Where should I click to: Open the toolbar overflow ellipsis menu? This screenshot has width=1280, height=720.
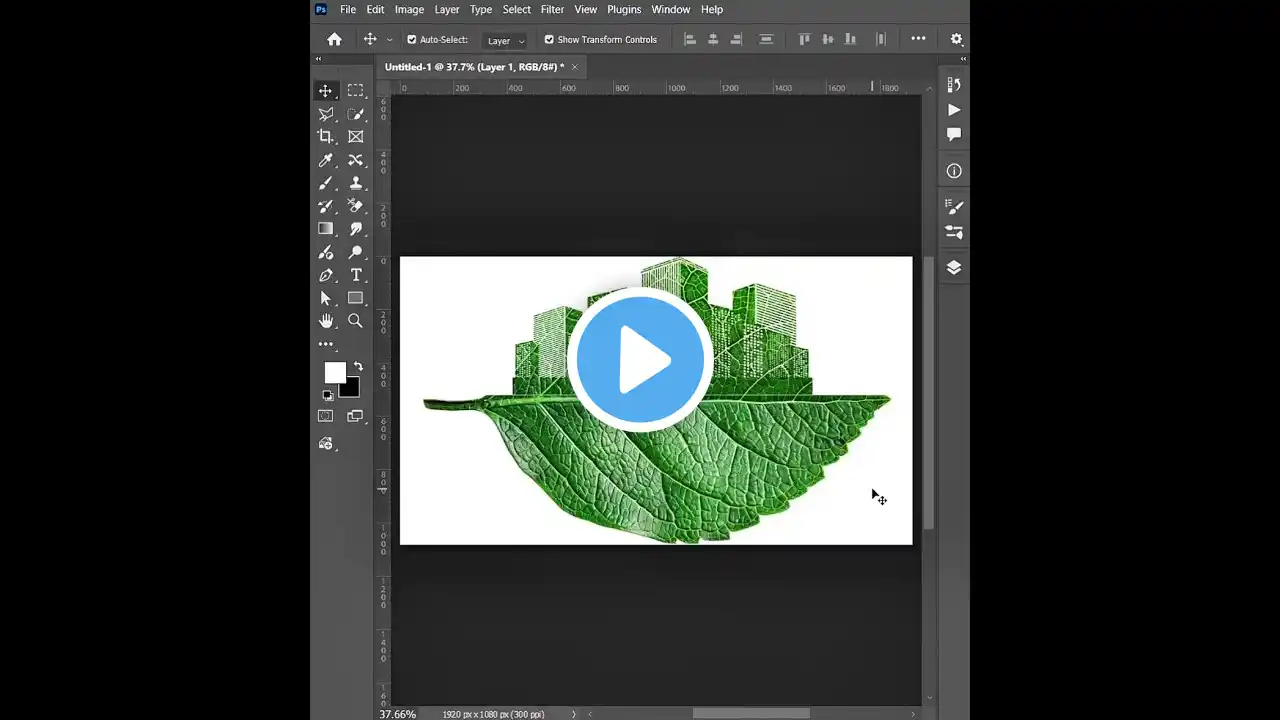tap(325, 344)
